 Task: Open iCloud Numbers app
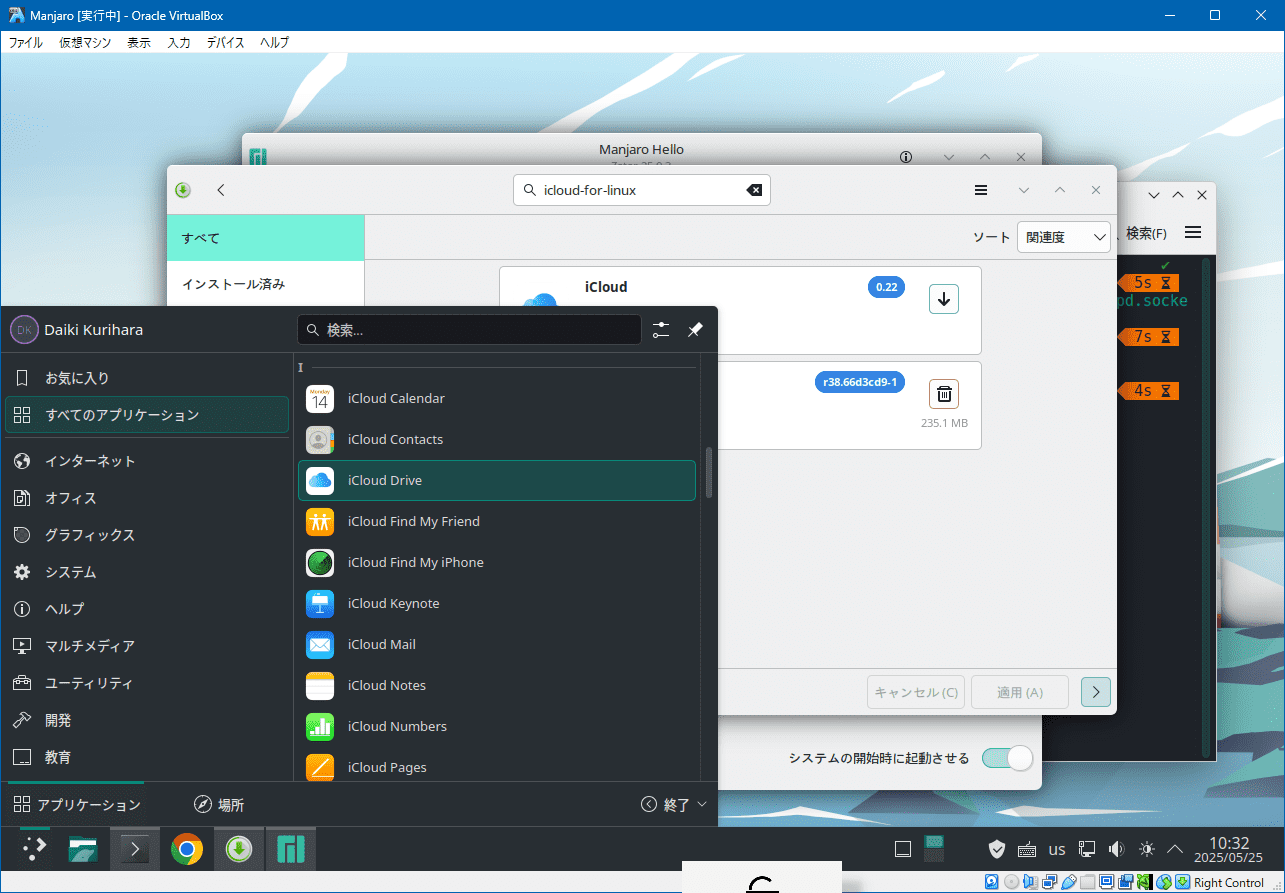click(x=496, y=726)
